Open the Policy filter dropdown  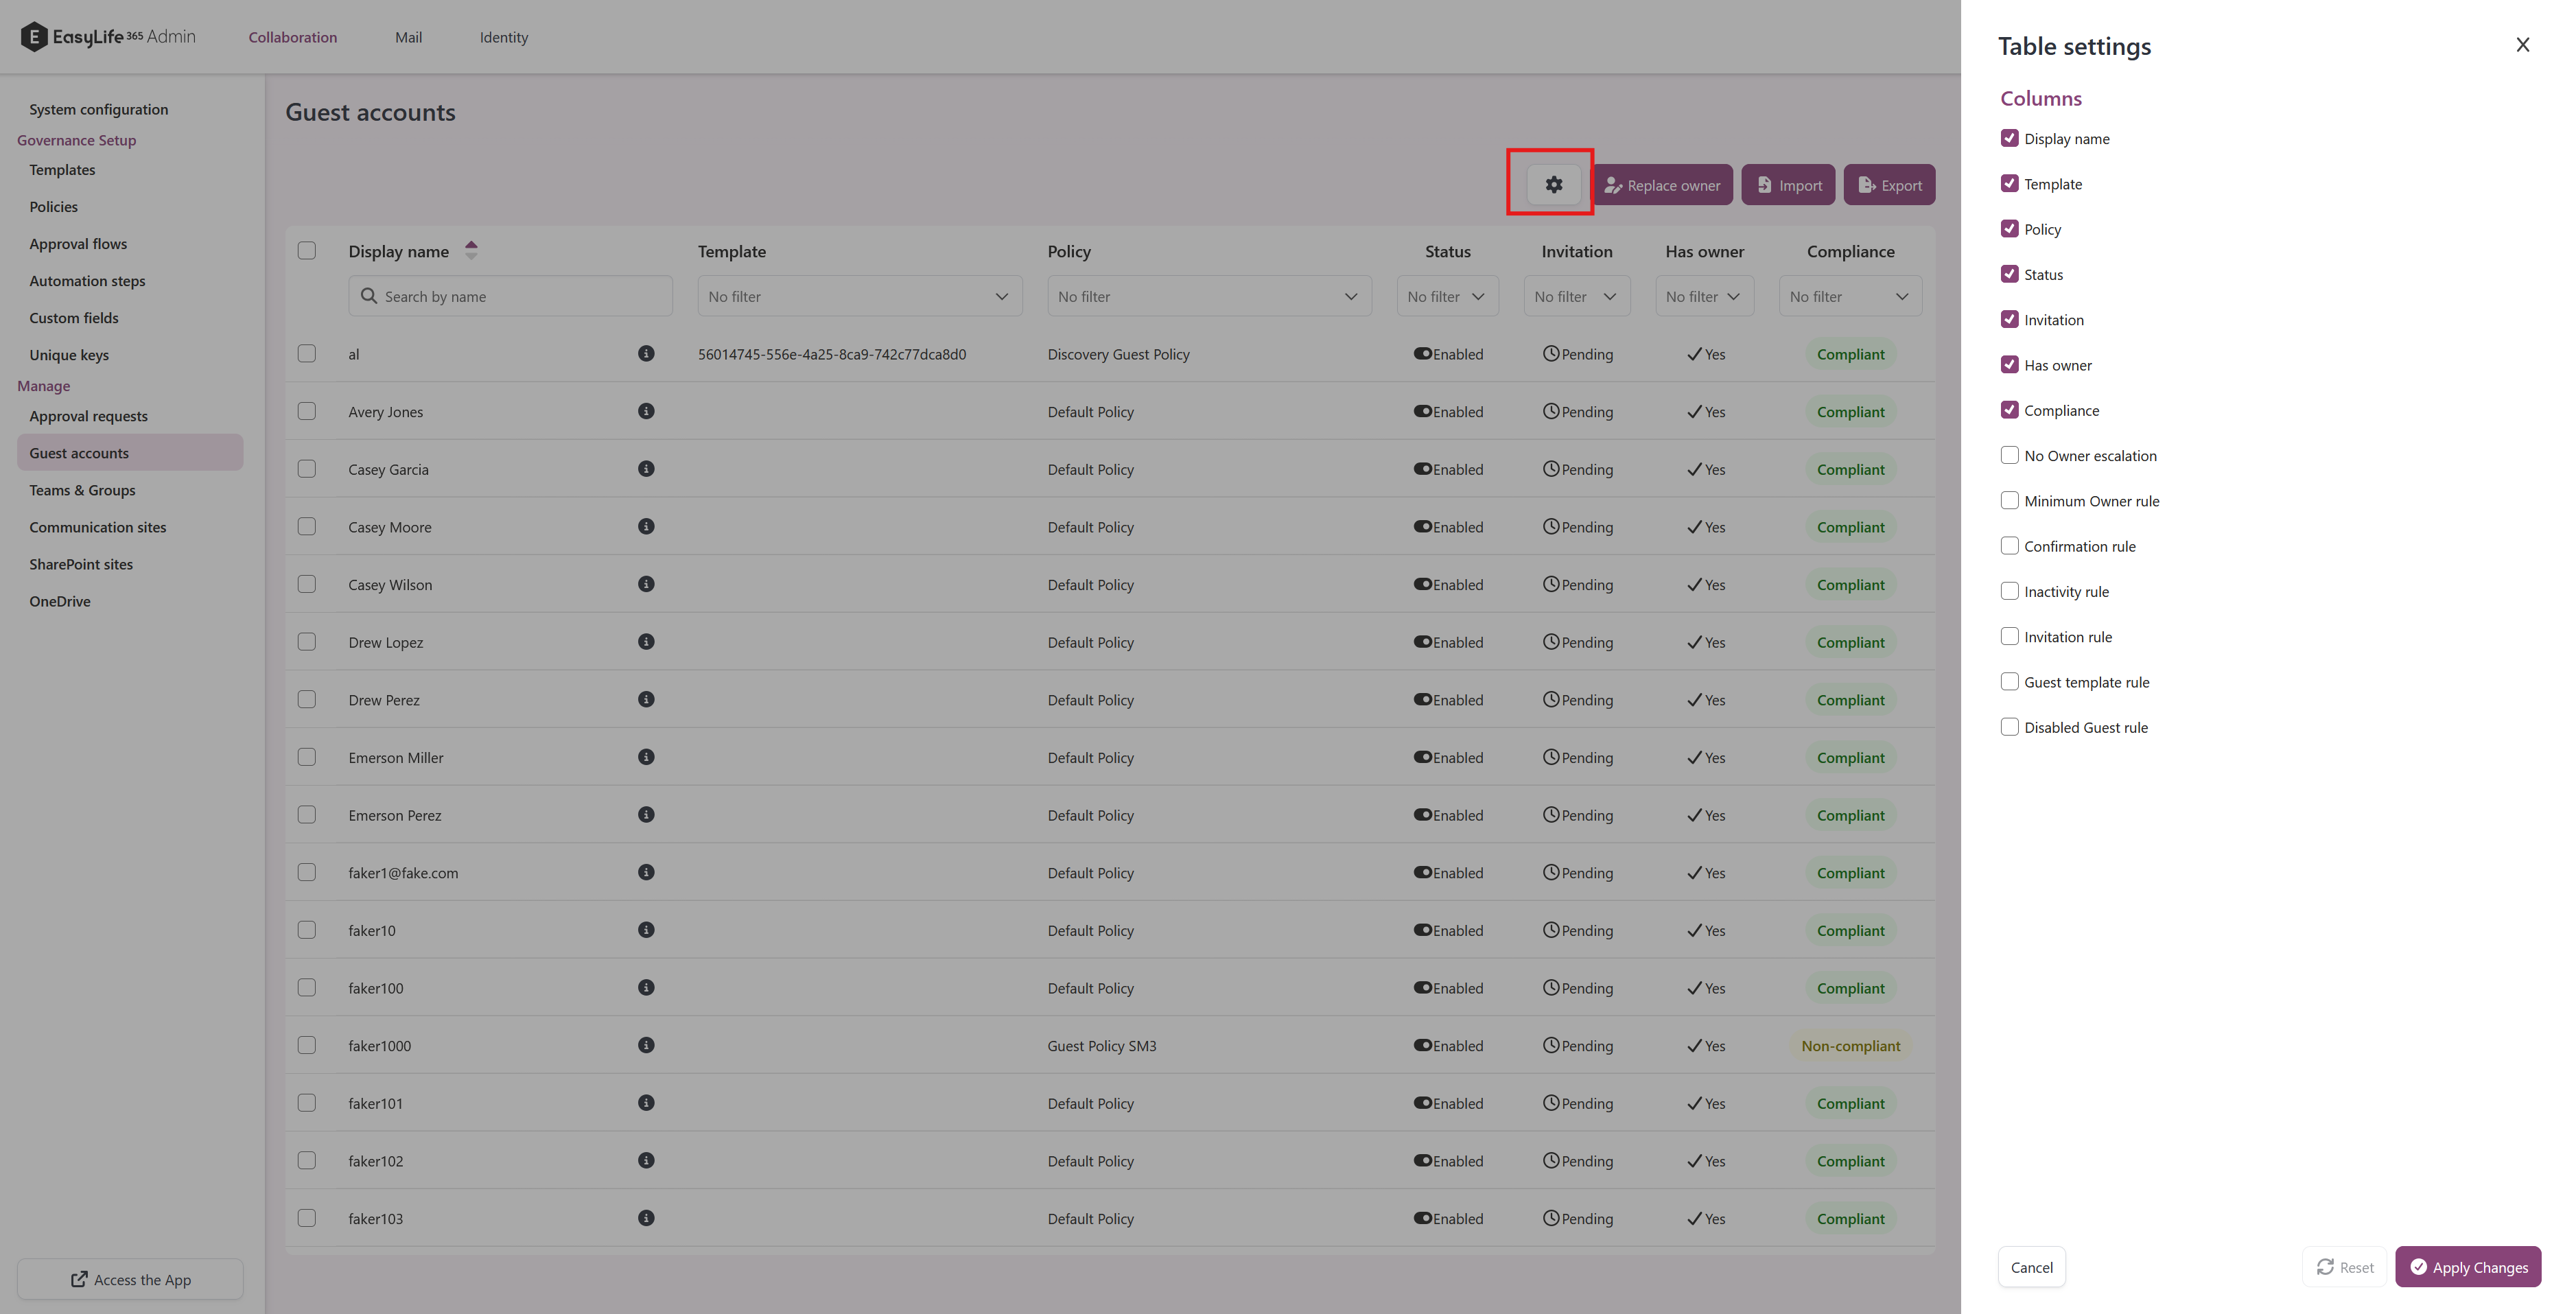point(1208,296)
